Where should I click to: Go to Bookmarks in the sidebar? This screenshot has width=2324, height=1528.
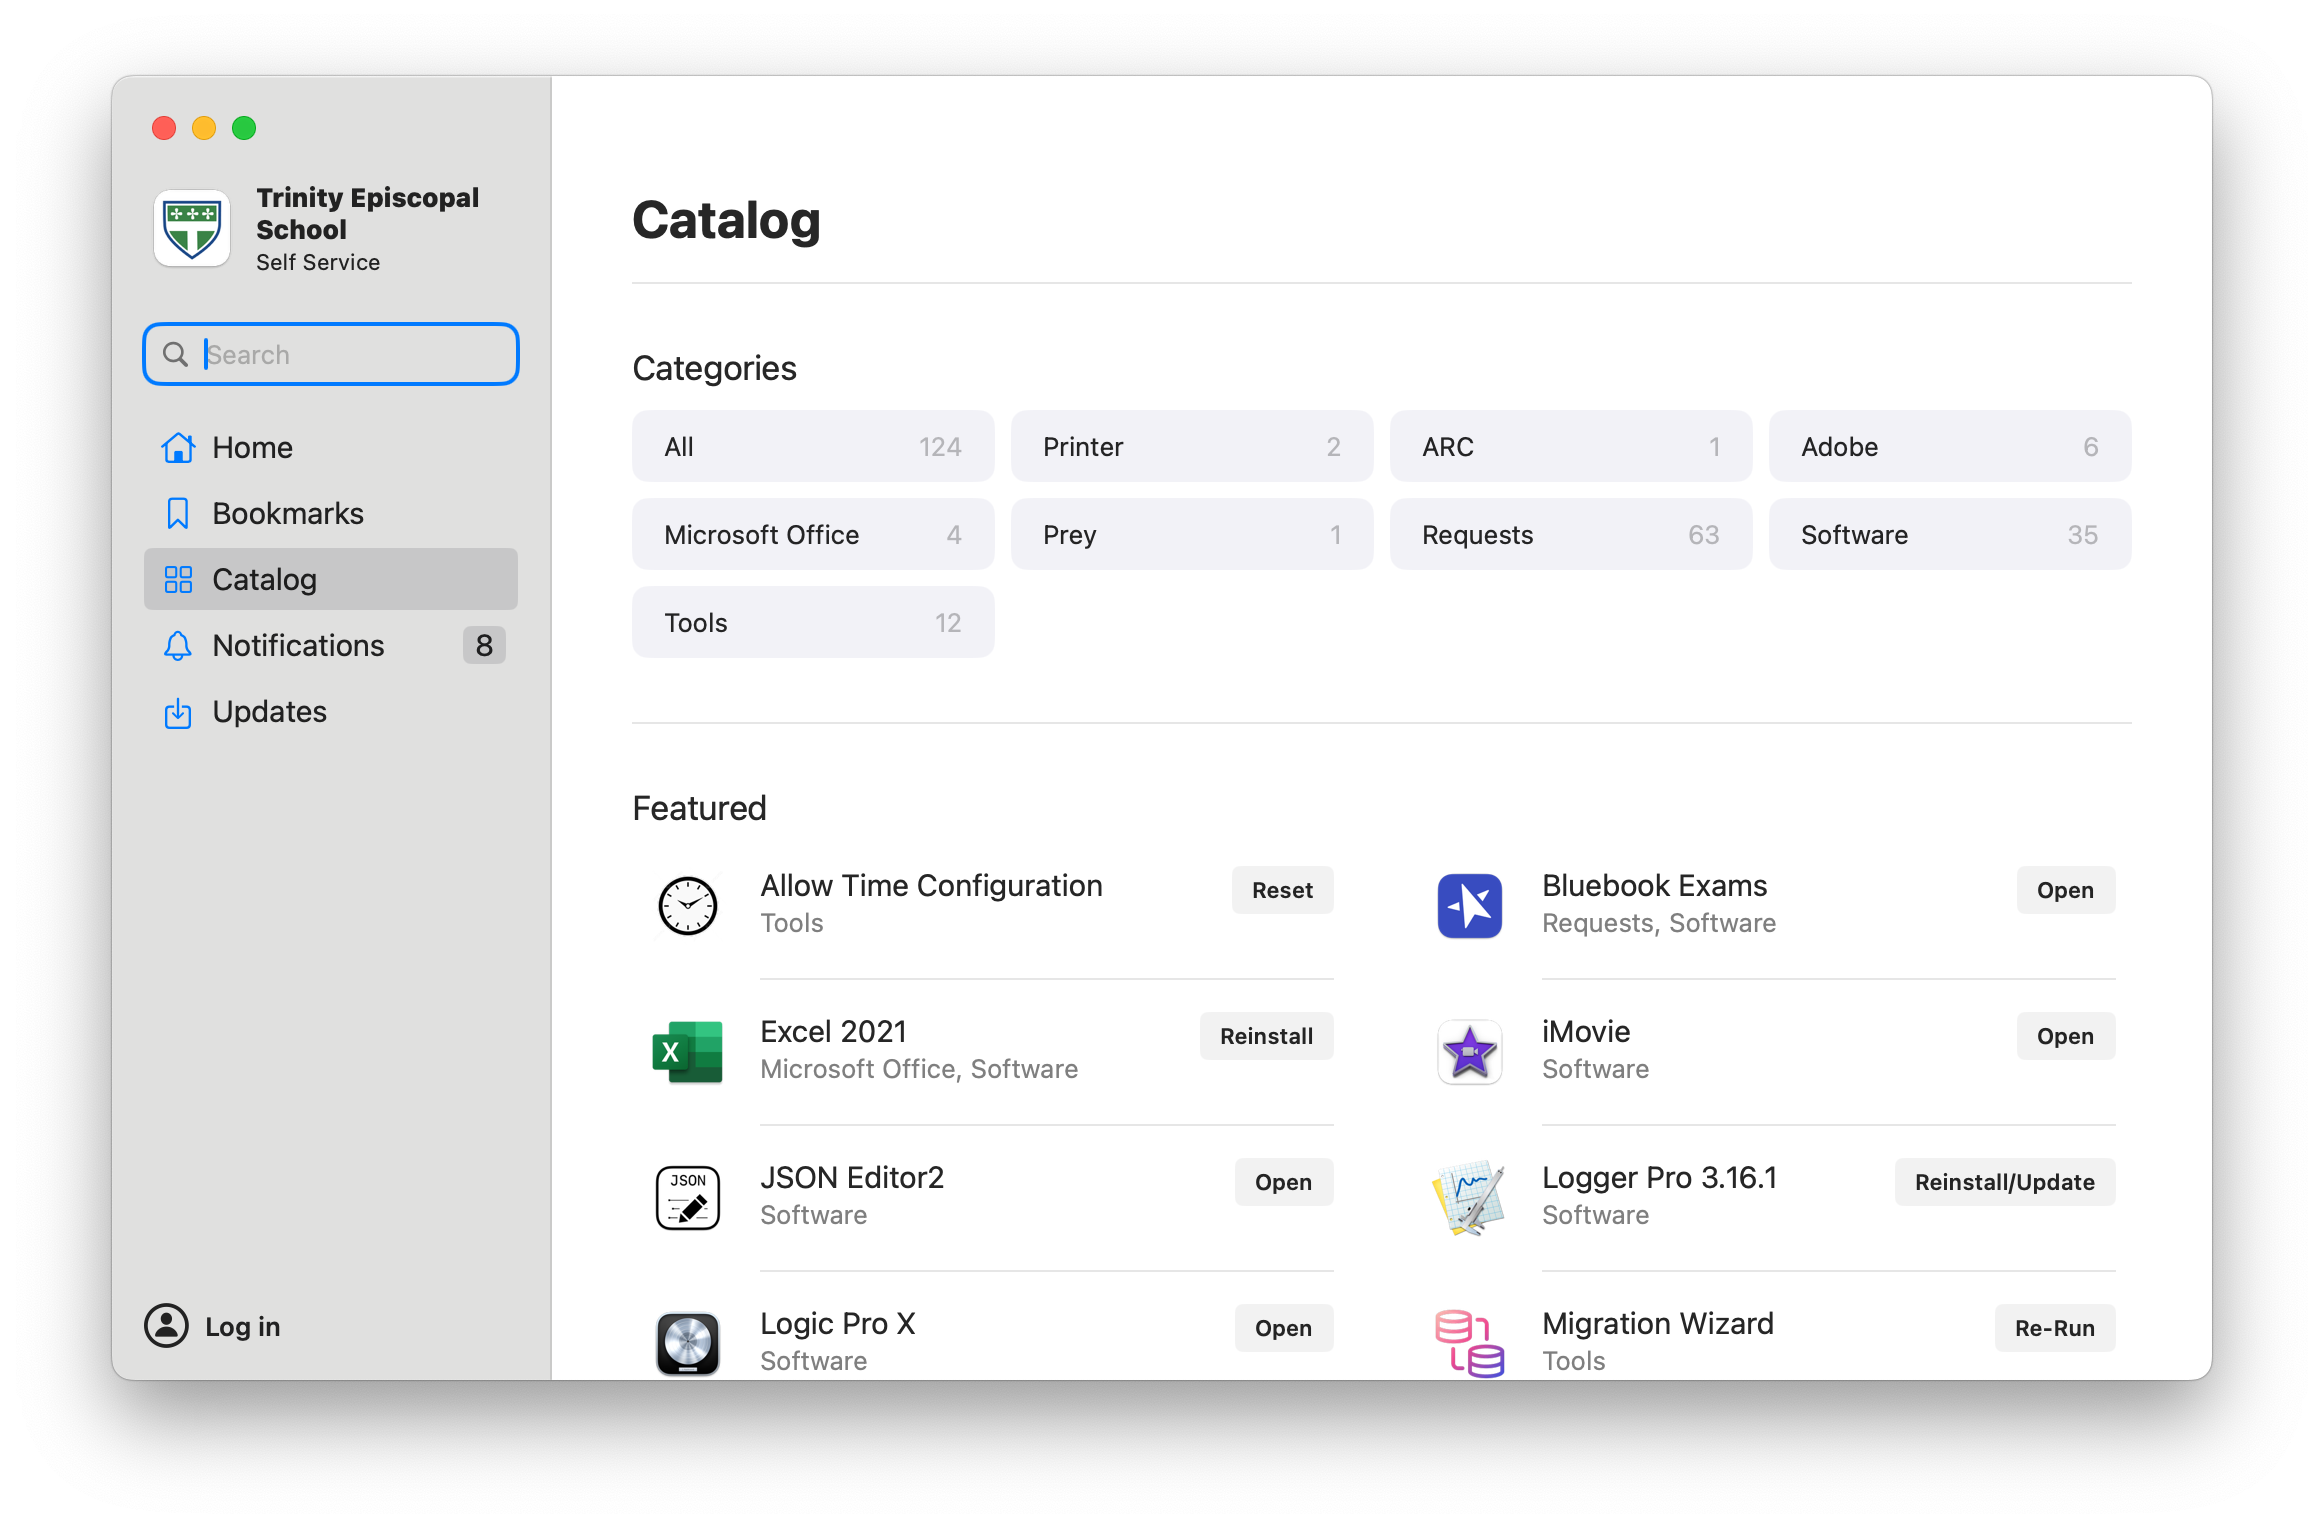coord(288,513)
